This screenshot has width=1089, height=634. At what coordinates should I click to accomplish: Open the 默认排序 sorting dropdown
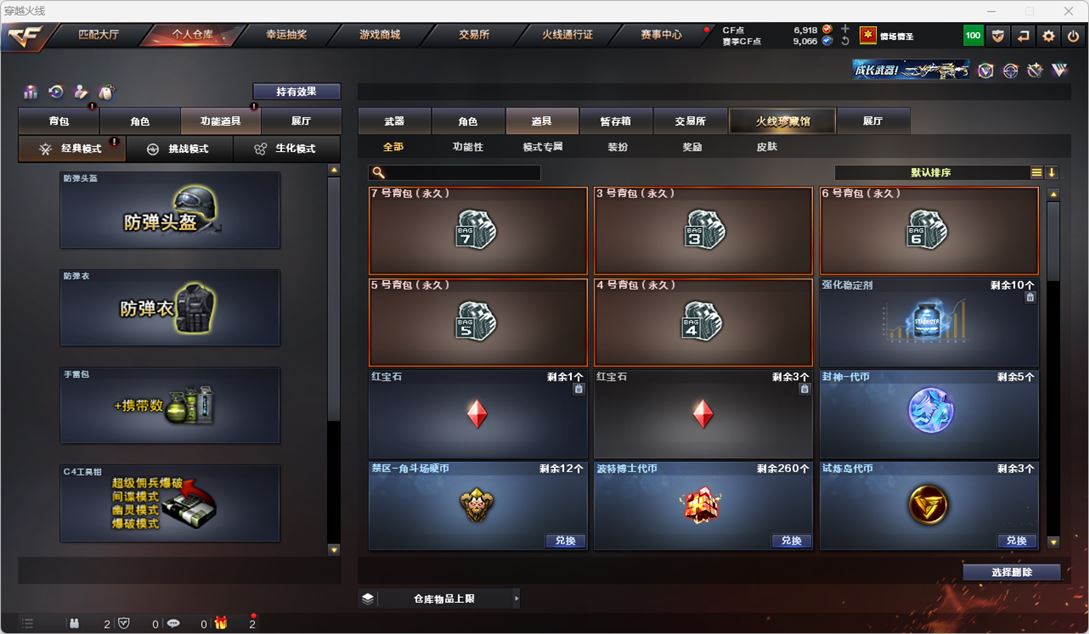[931, 172]
